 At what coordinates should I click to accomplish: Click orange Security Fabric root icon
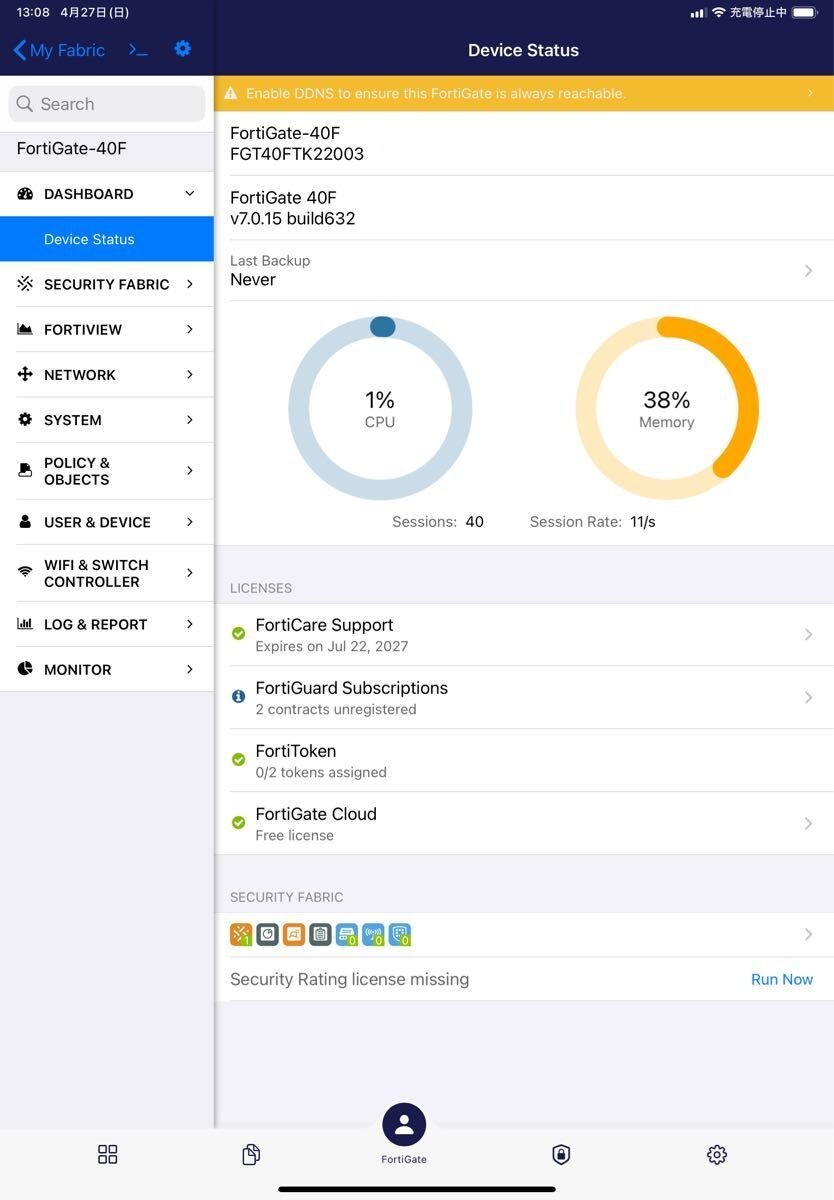(241, 934)
